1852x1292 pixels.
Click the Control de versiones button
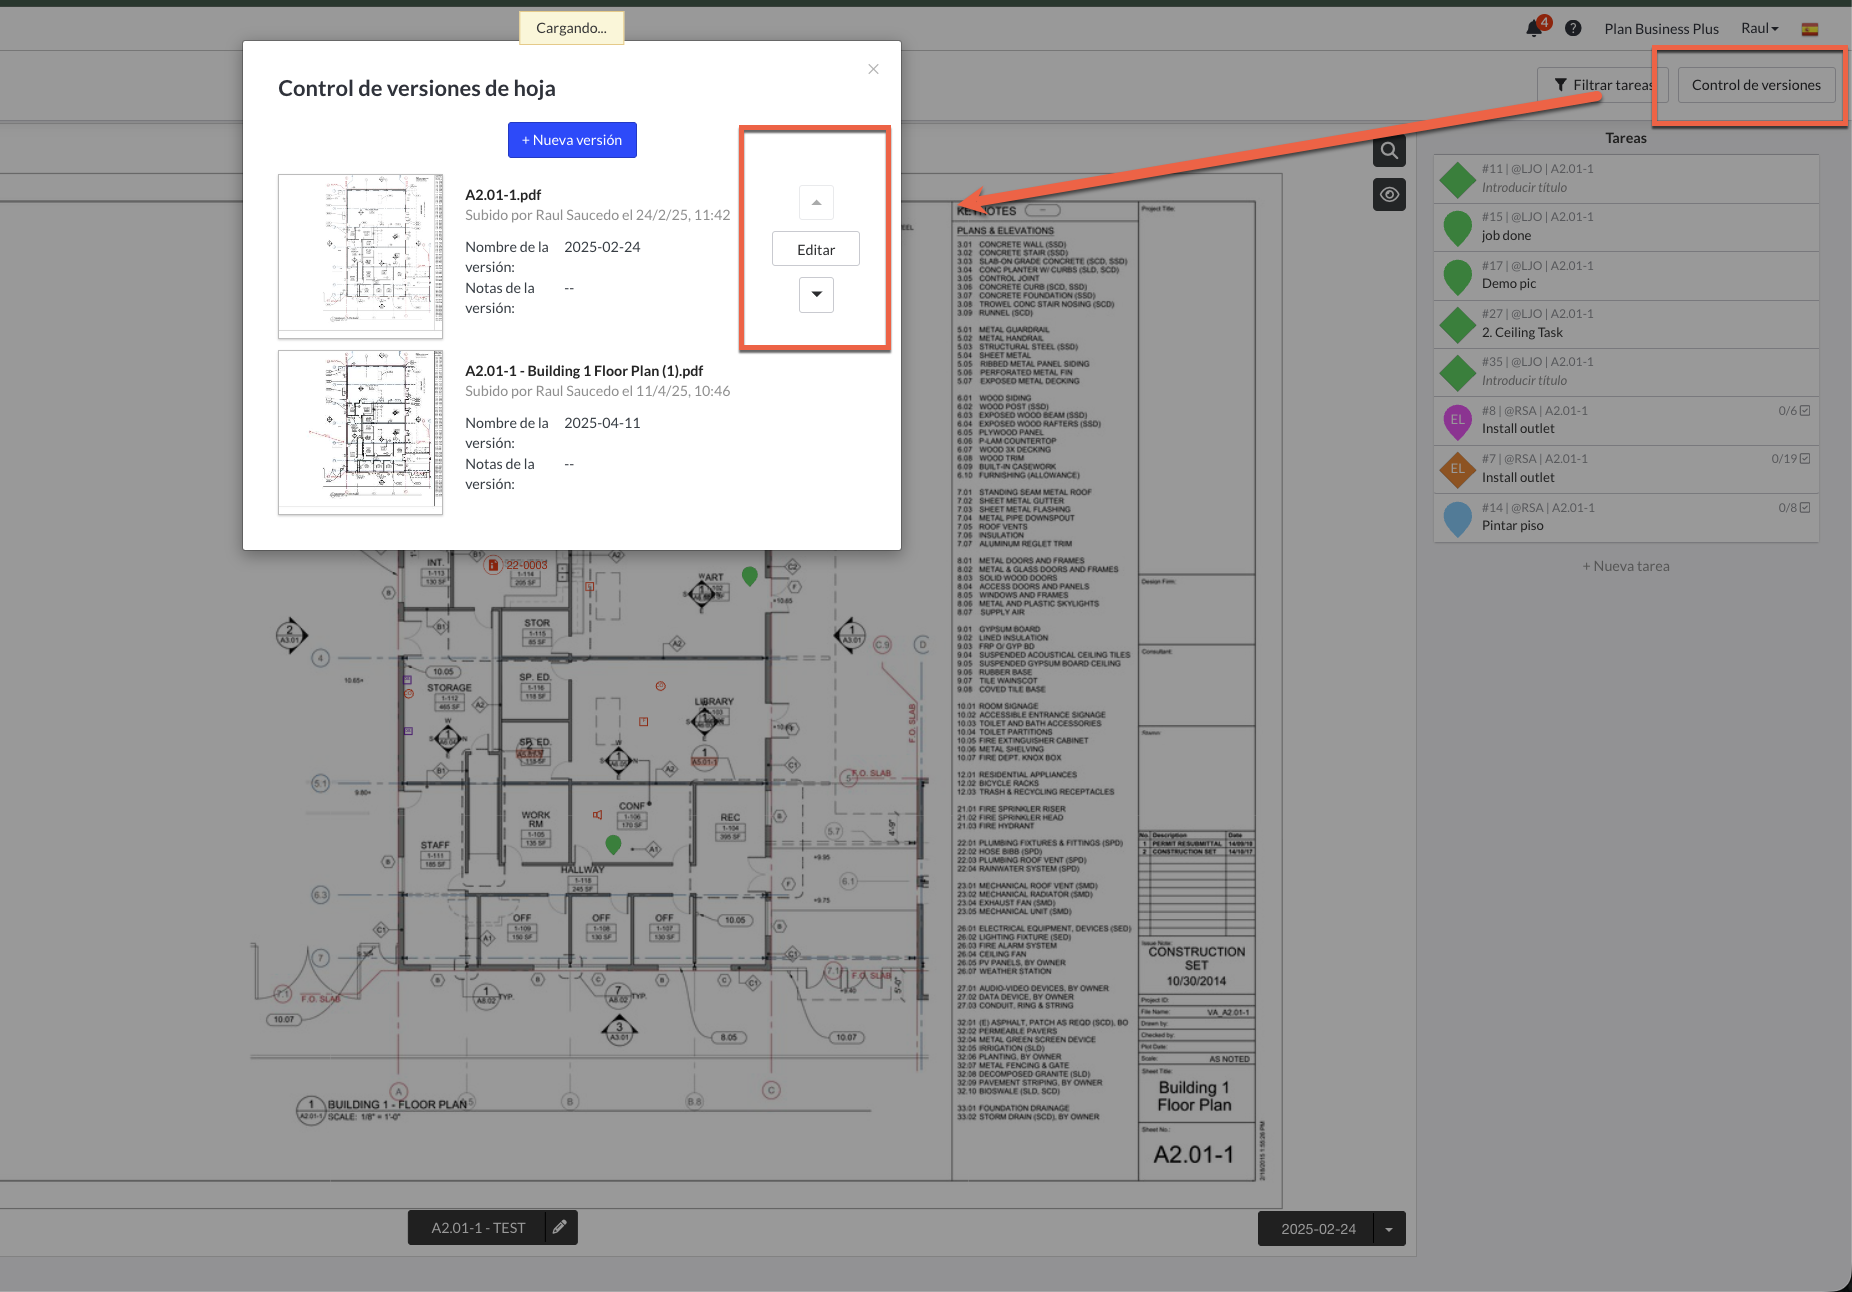1756,85
